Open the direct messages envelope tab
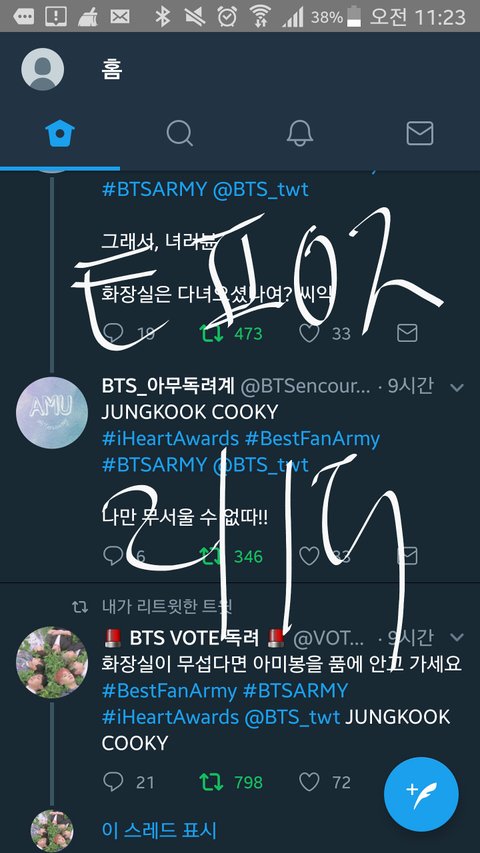The image size is (480, 853). (x=420, y=133)
